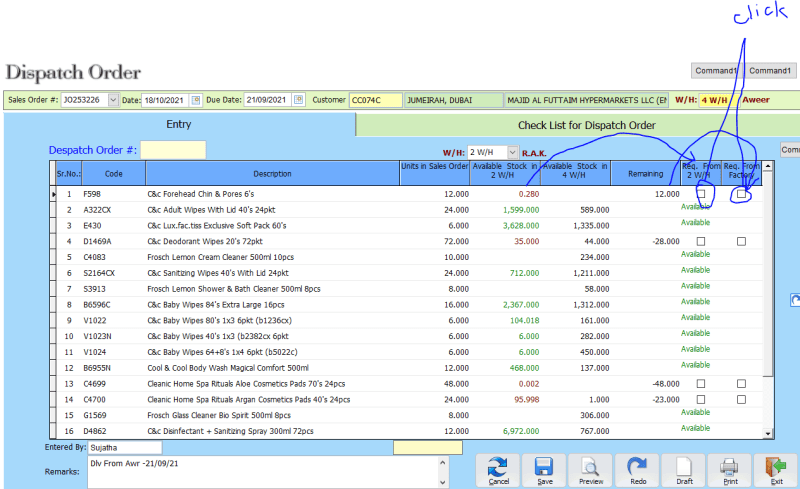This screenshot has width=800, height=489.
Task: Click the yellow field beside Entered By
Action: tap(428, 448)
